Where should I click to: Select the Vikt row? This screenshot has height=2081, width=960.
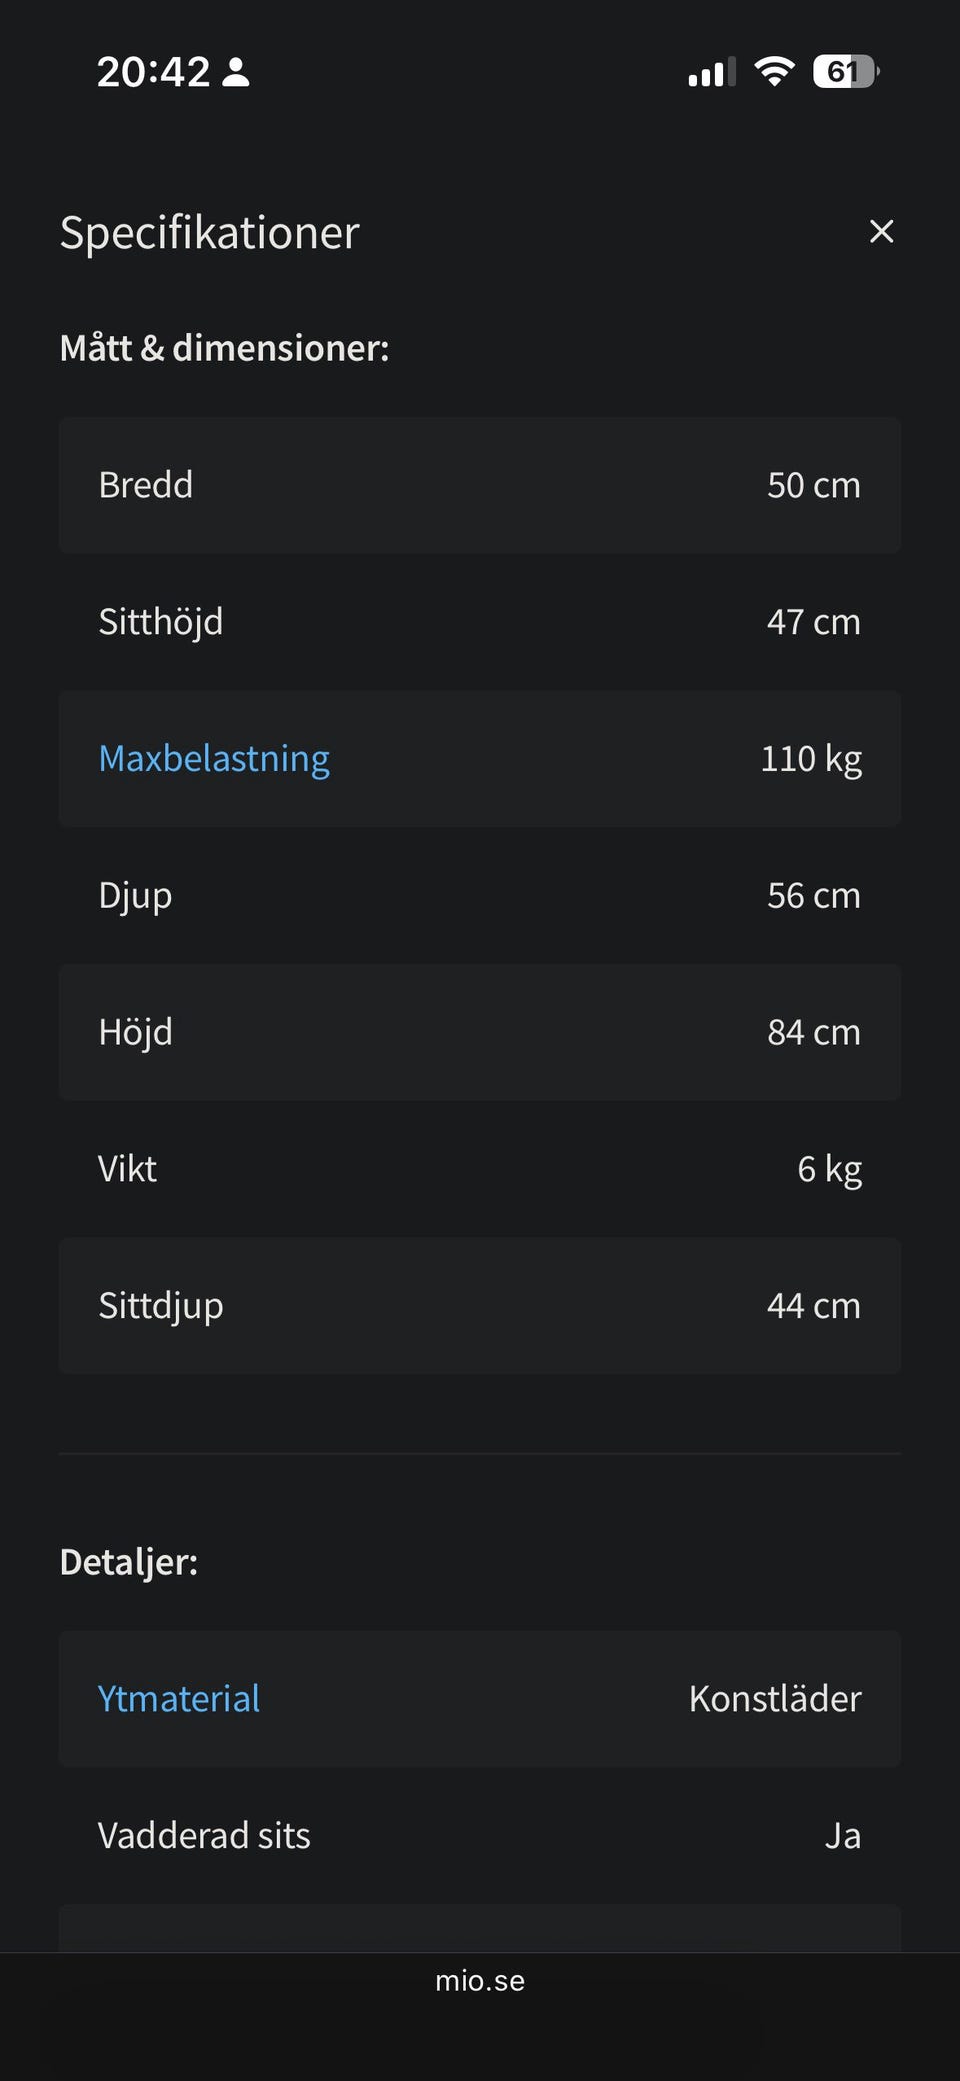tap(480, 1169)
